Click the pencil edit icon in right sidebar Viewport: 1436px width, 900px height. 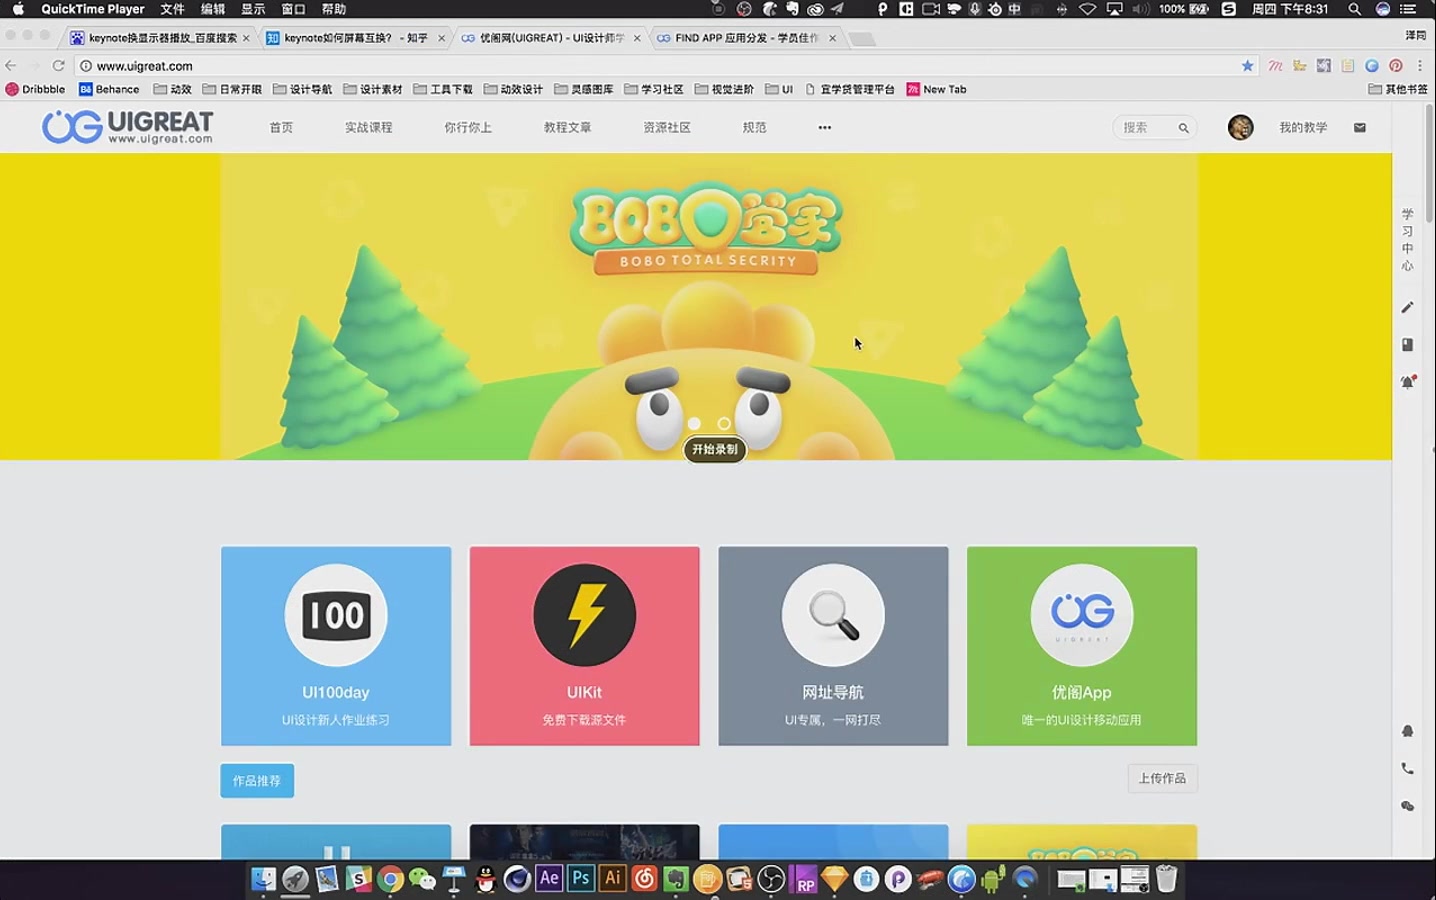[1407, 308]
